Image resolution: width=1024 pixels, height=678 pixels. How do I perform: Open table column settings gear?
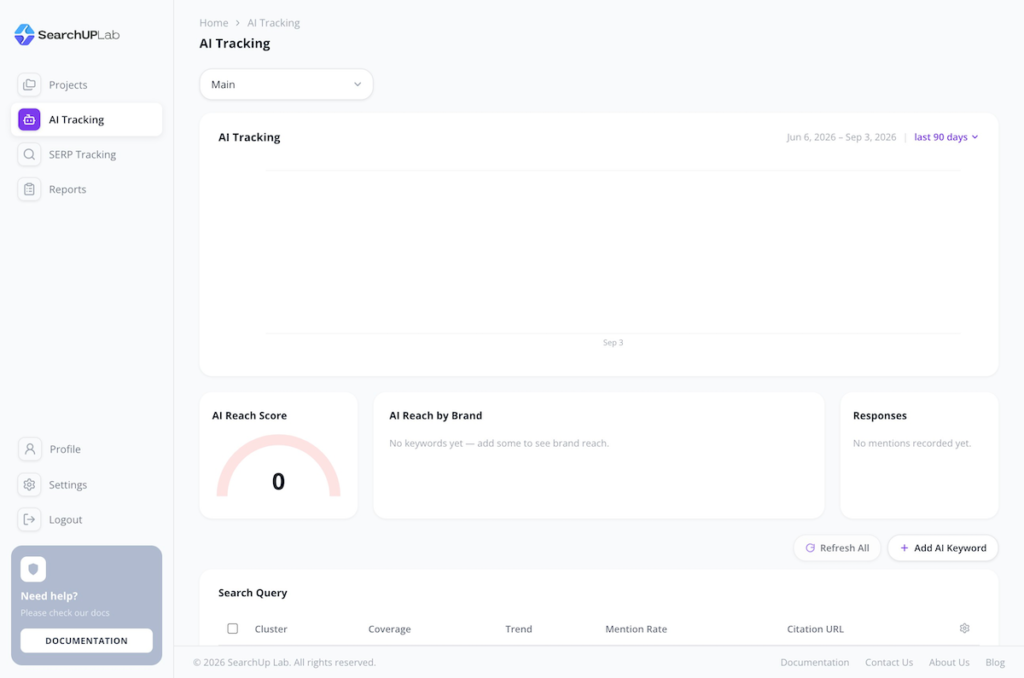click(x=965, y=628)
